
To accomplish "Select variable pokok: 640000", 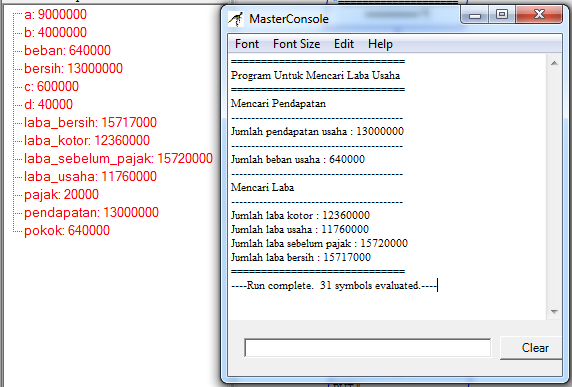I will pyautogui.click(x=67, y=231).
